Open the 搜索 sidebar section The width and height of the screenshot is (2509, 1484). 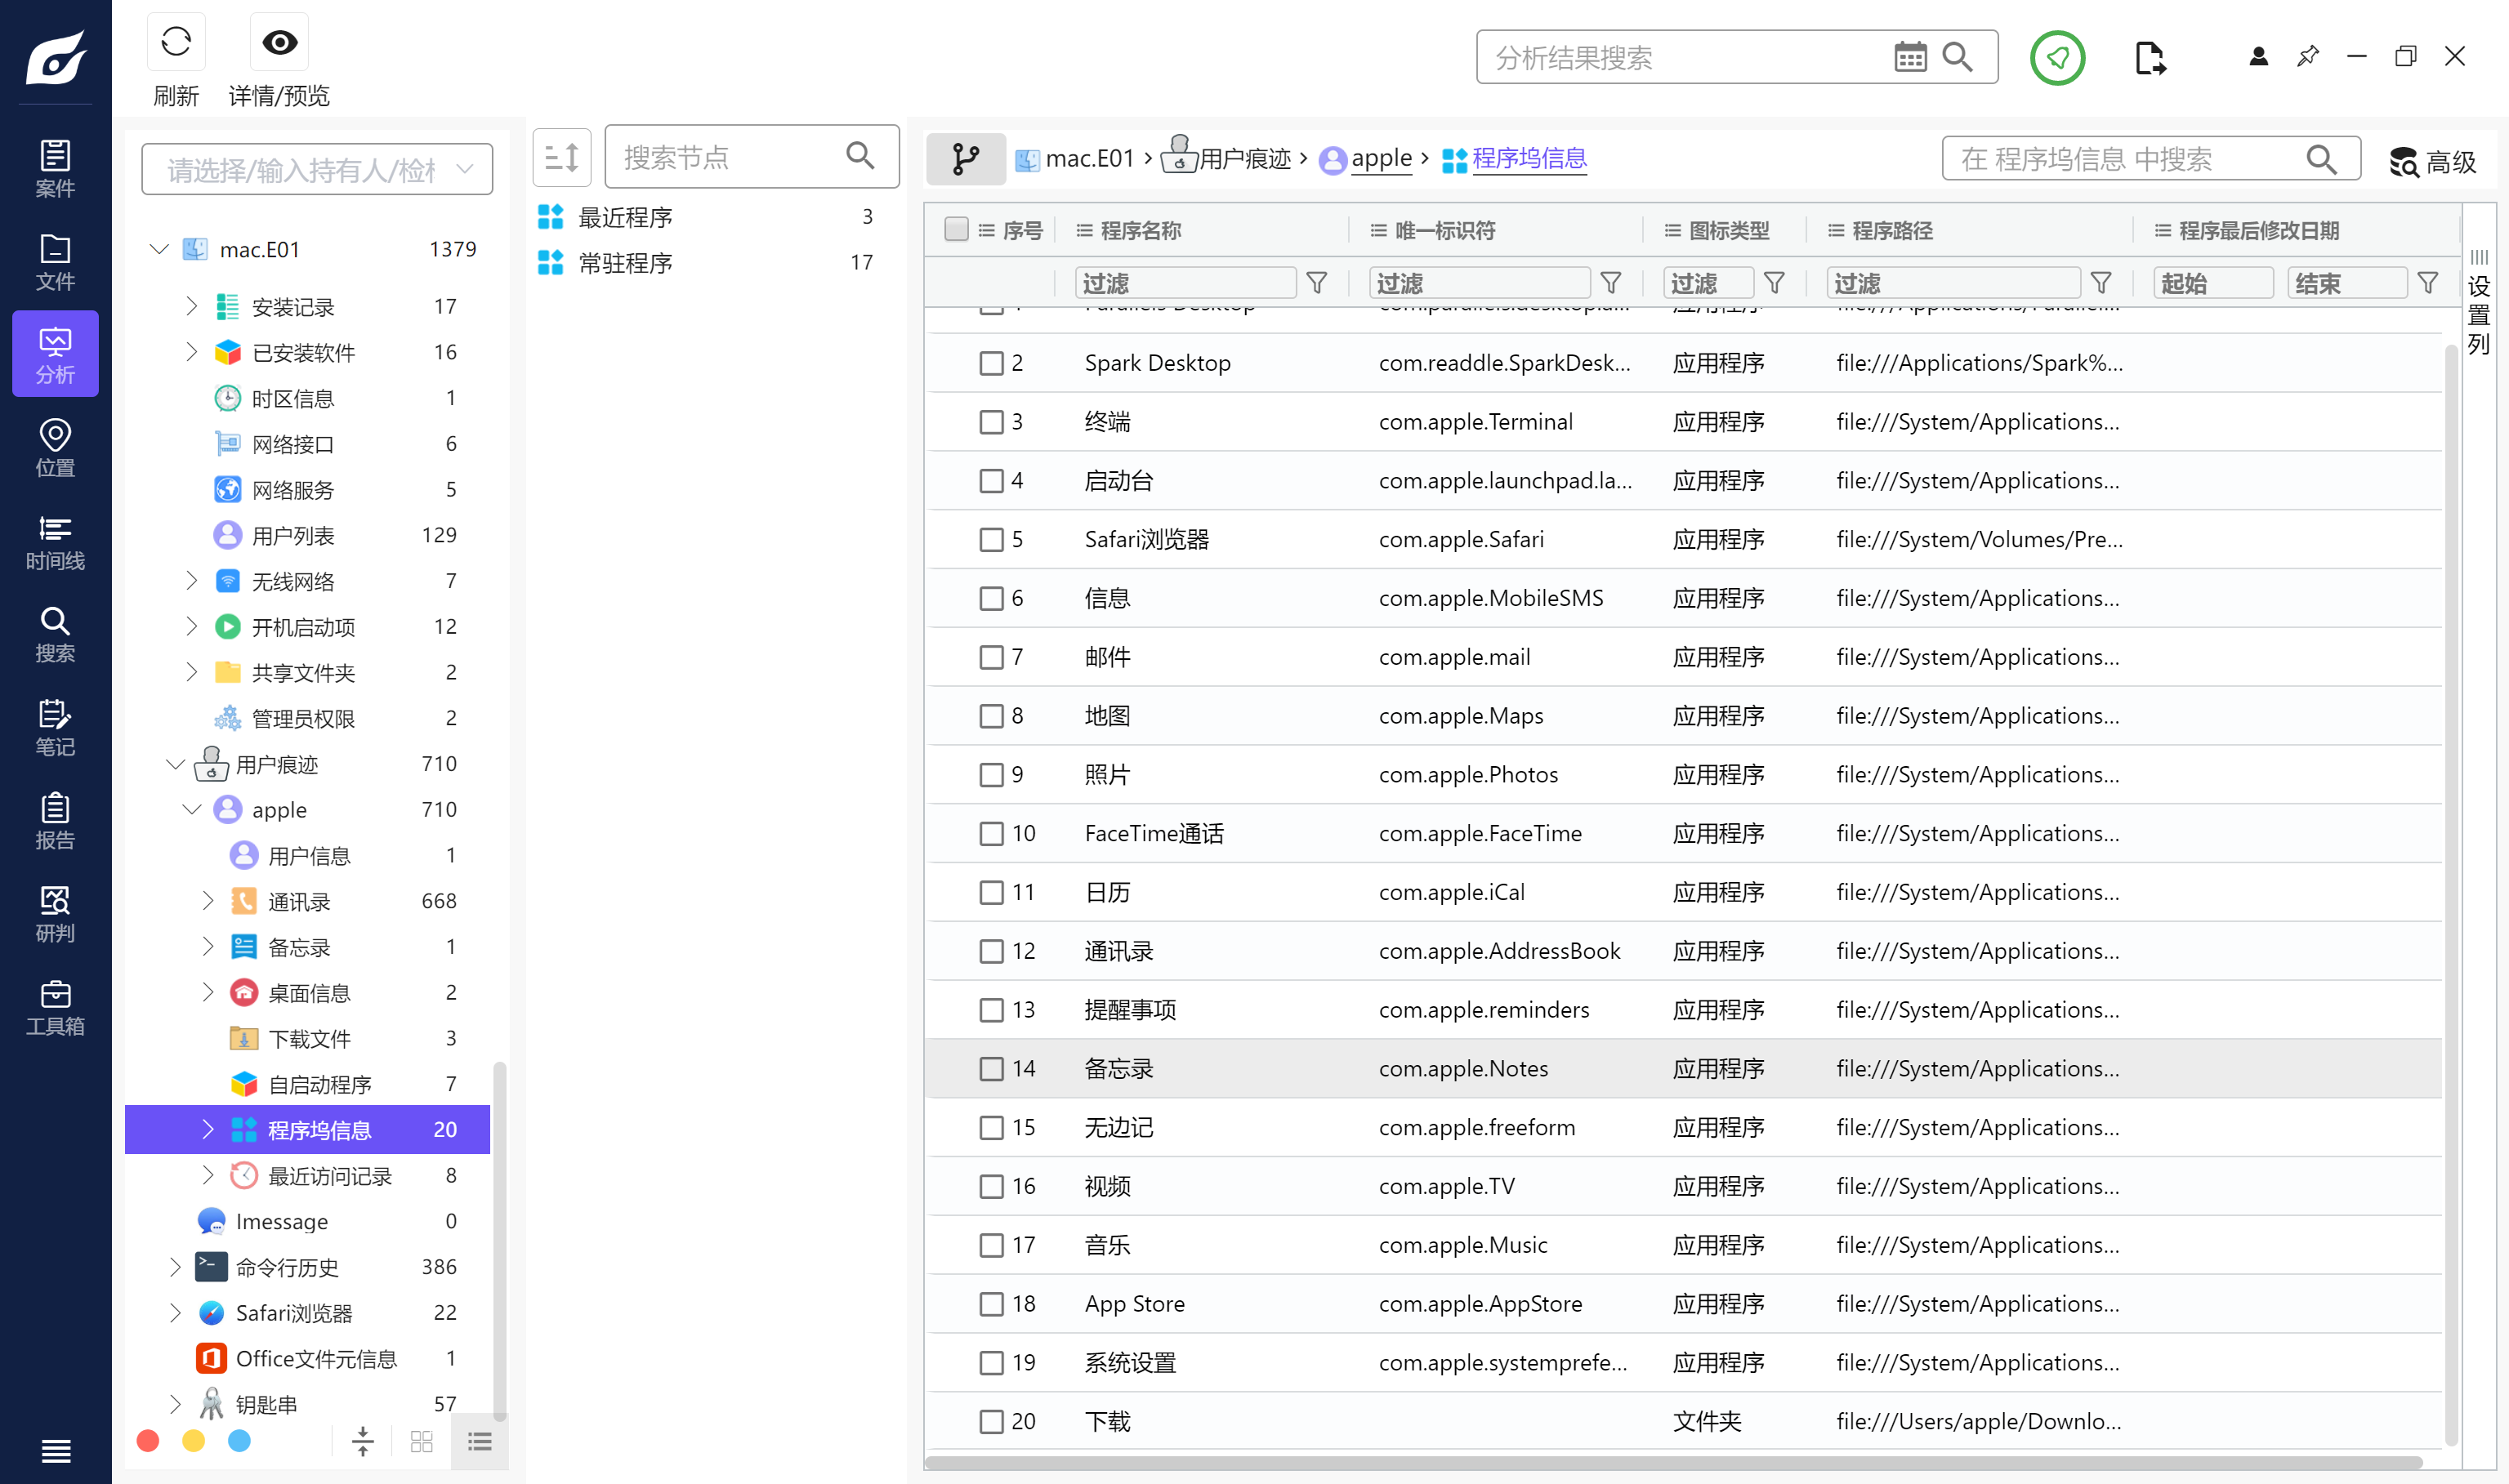click(x=55, y=634)
